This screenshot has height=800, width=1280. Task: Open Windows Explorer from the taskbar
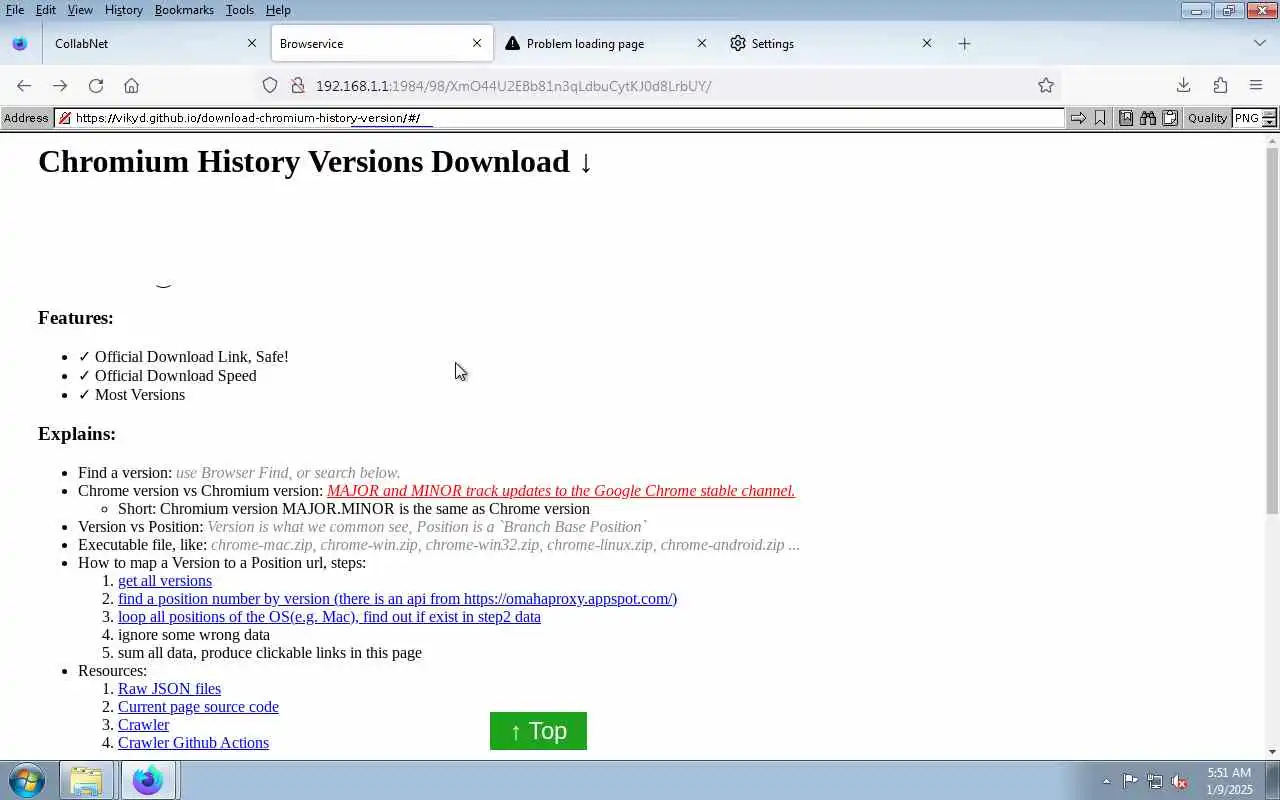pos(86,780)
